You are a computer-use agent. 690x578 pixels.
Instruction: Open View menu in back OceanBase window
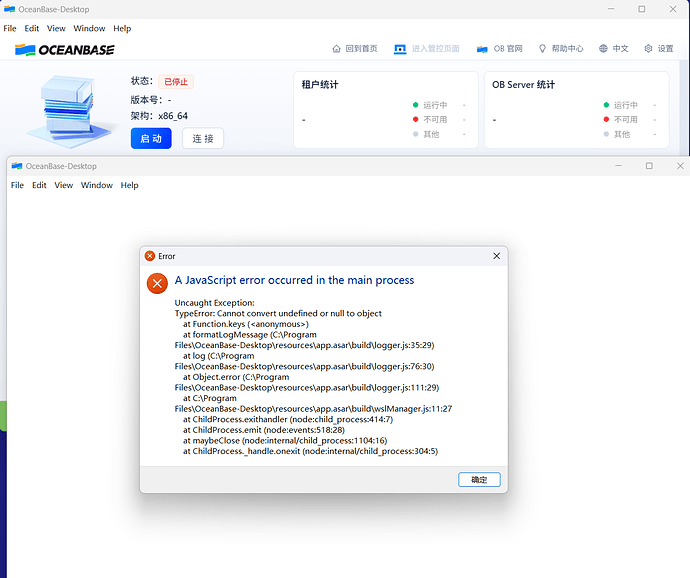(56, 28)
